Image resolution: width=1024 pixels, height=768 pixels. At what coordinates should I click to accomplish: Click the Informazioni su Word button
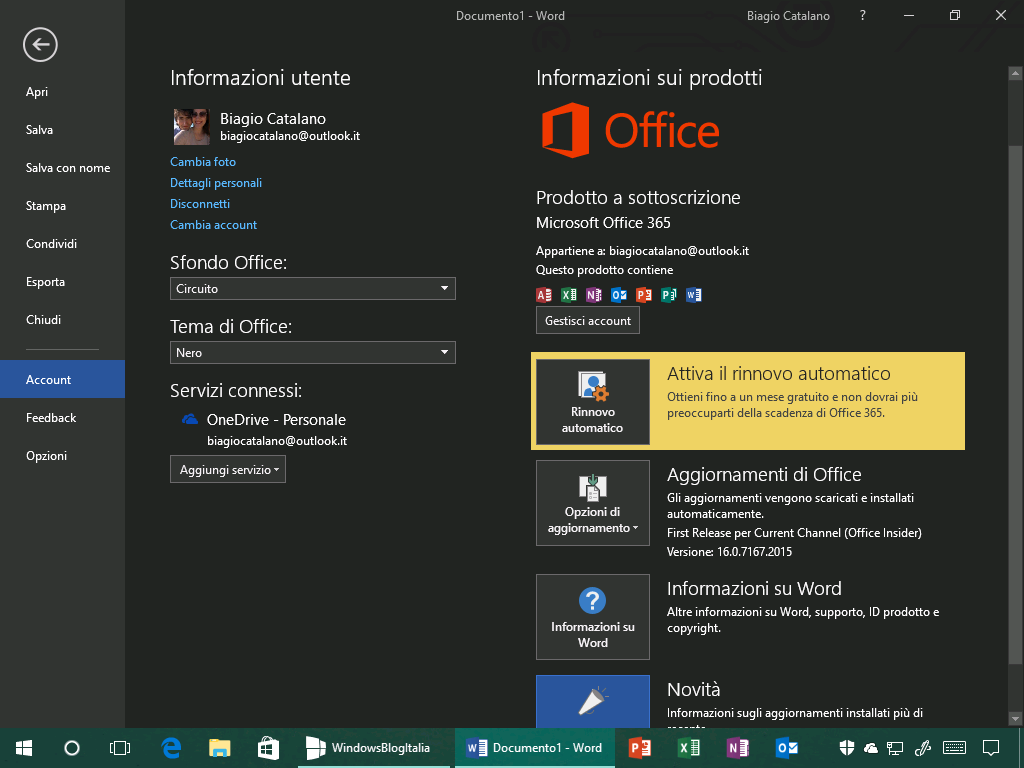pyautogui.click(x=593, y=616)
